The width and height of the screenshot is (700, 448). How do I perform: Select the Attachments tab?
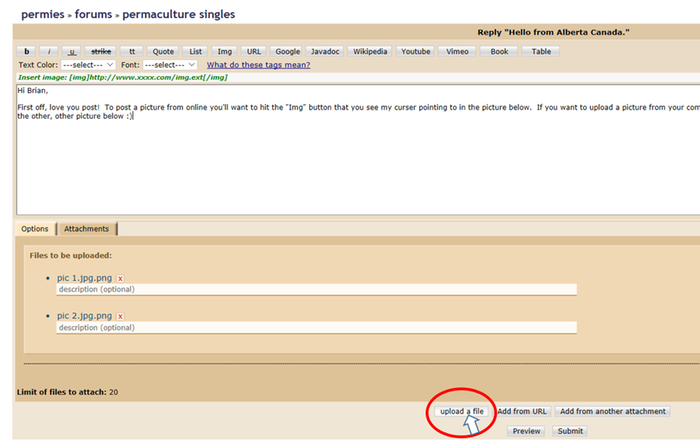[x=87, y=229]
